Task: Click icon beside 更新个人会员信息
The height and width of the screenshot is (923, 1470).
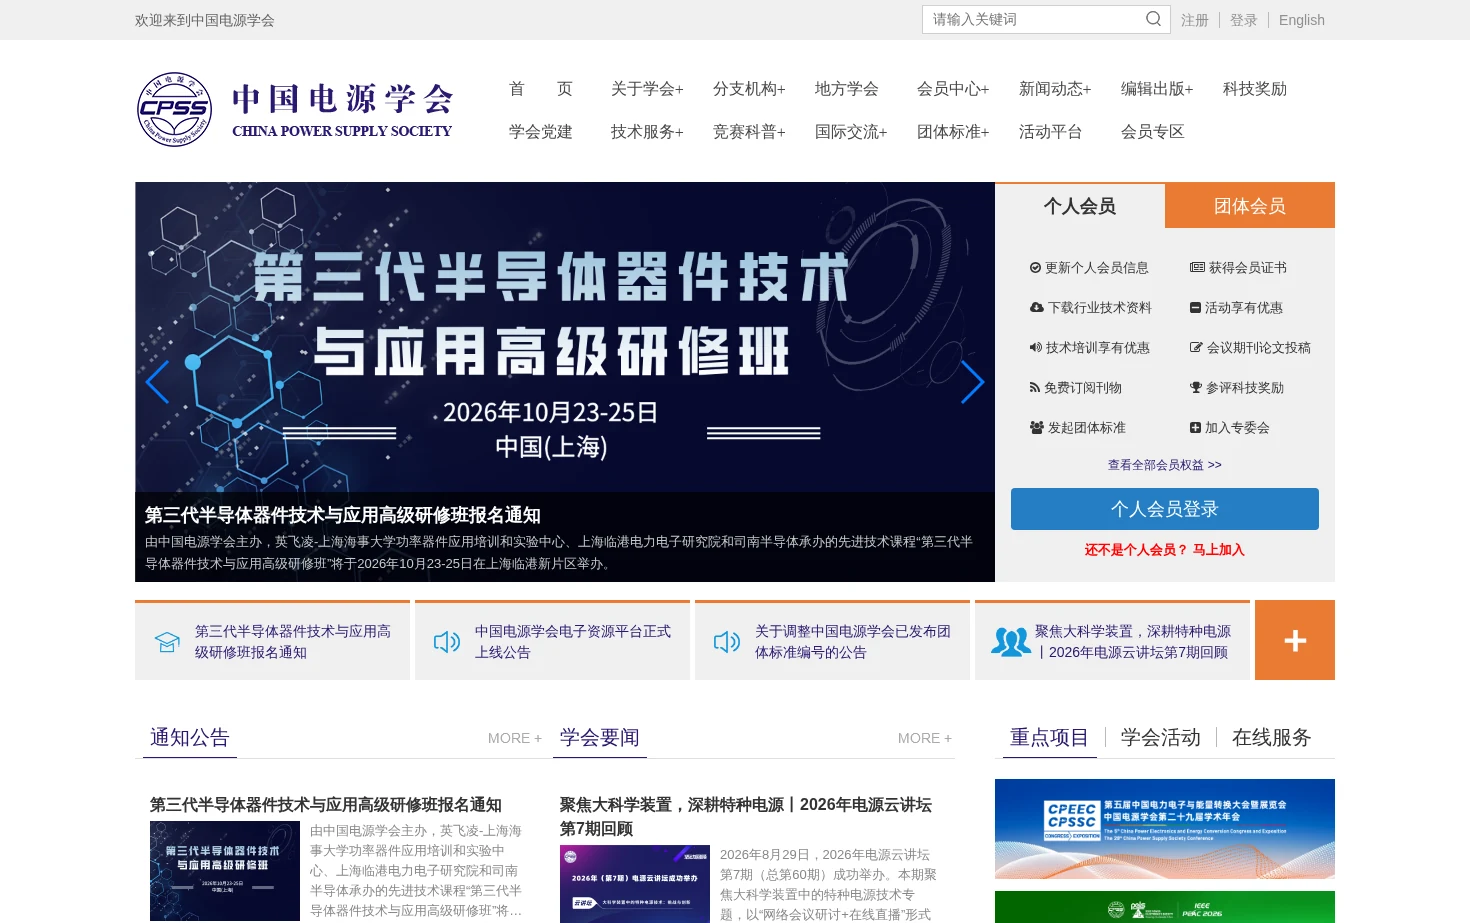Action: click(x=1036, y=268)
